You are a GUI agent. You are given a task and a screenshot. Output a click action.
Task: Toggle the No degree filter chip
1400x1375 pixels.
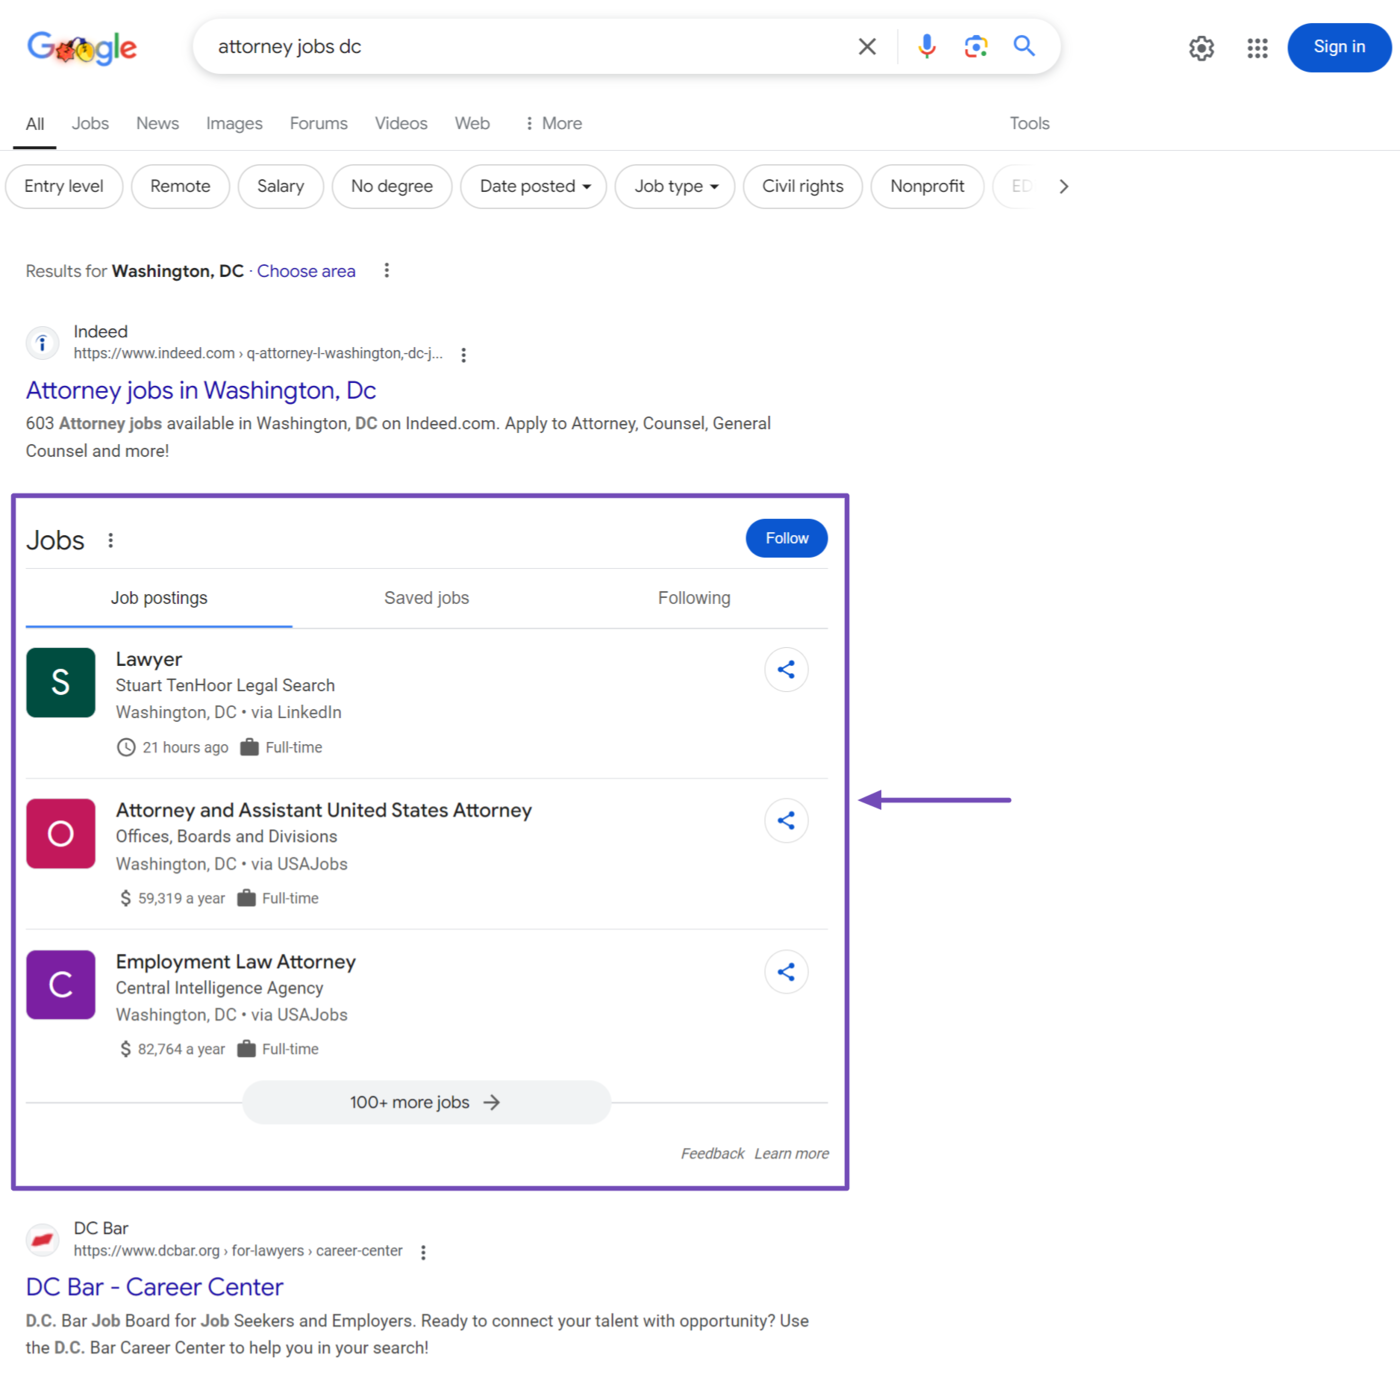pos(392,187)
